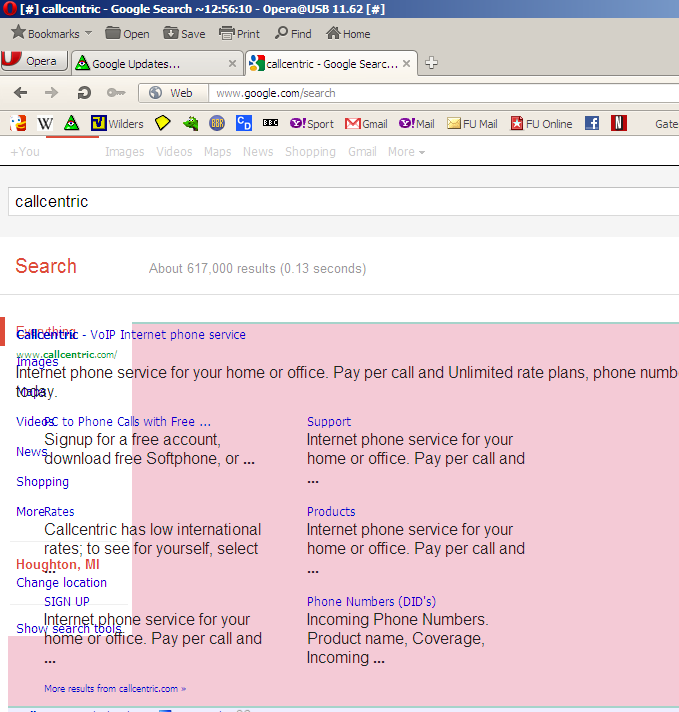Open the BBC bookmark icon

(270, 124)
